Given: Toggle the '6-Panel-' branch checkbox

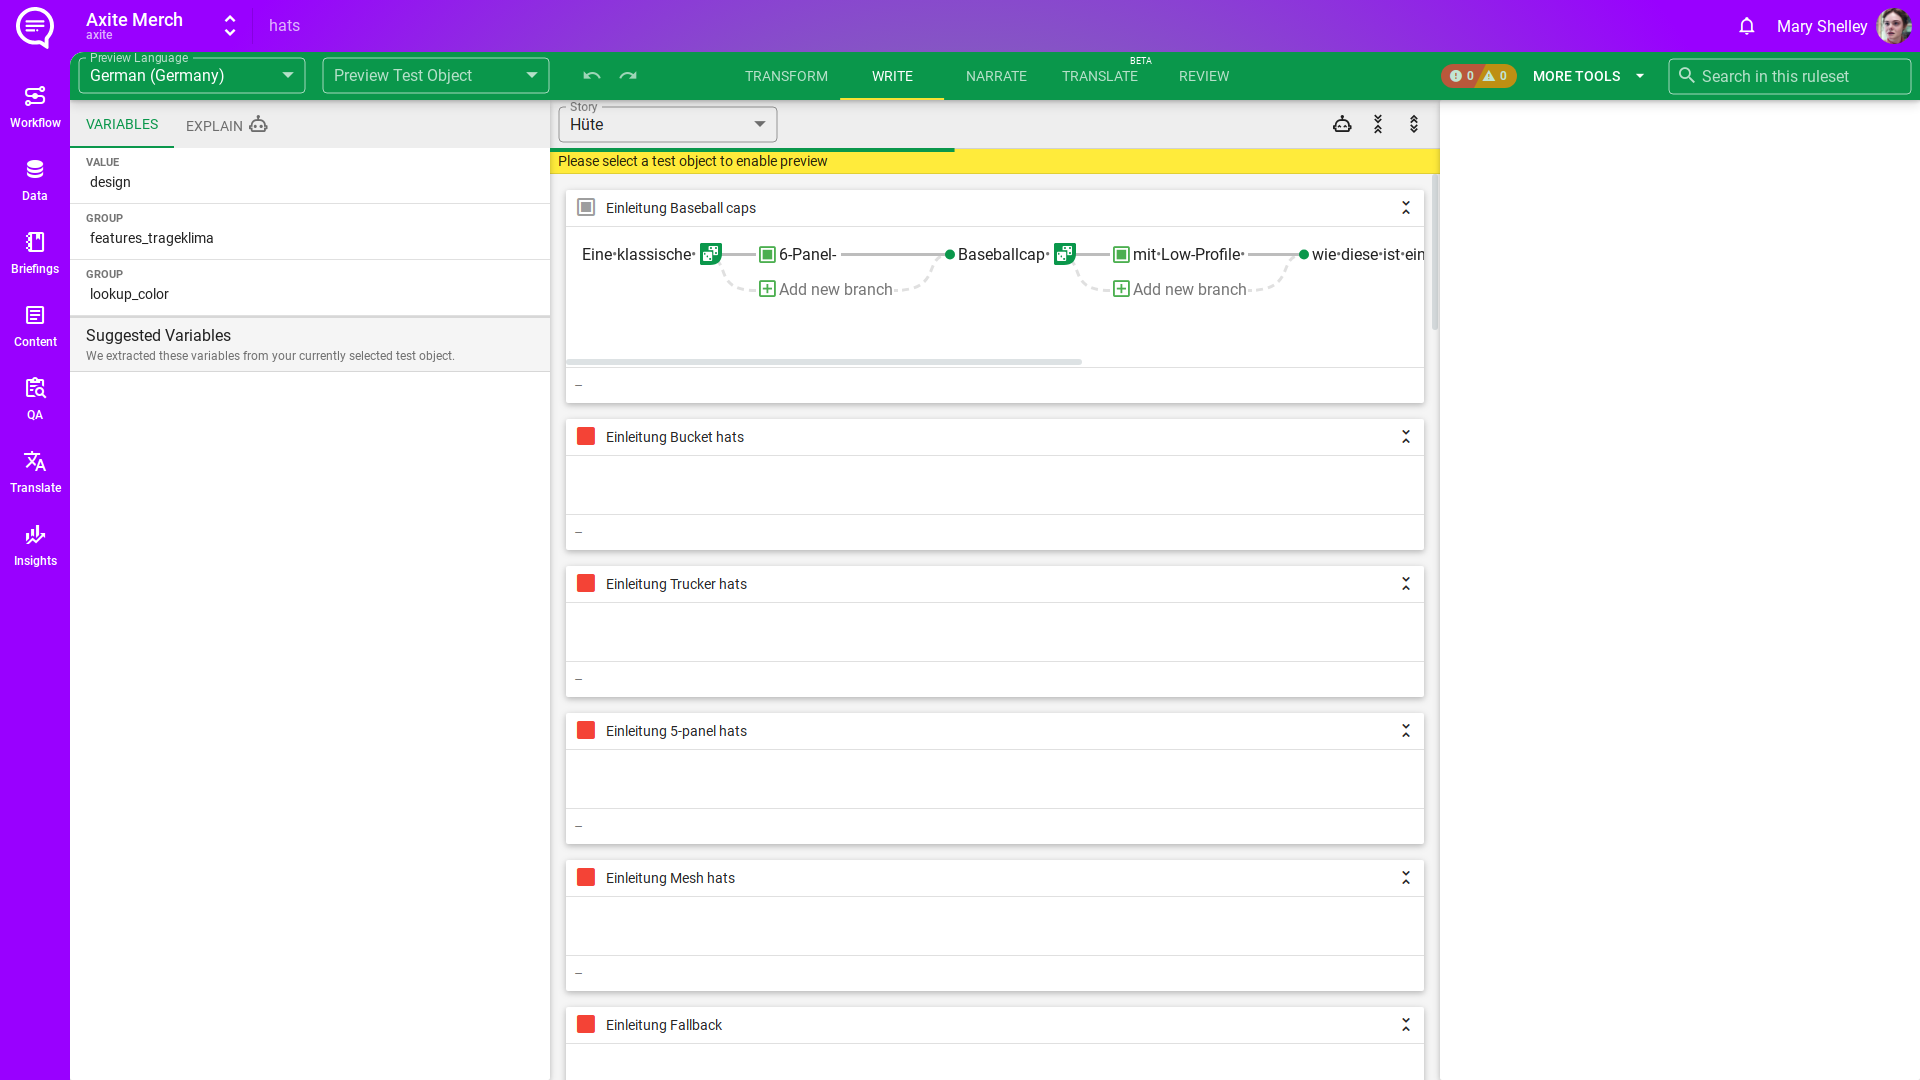Looking at the screenshot, I should coord(767,255).
